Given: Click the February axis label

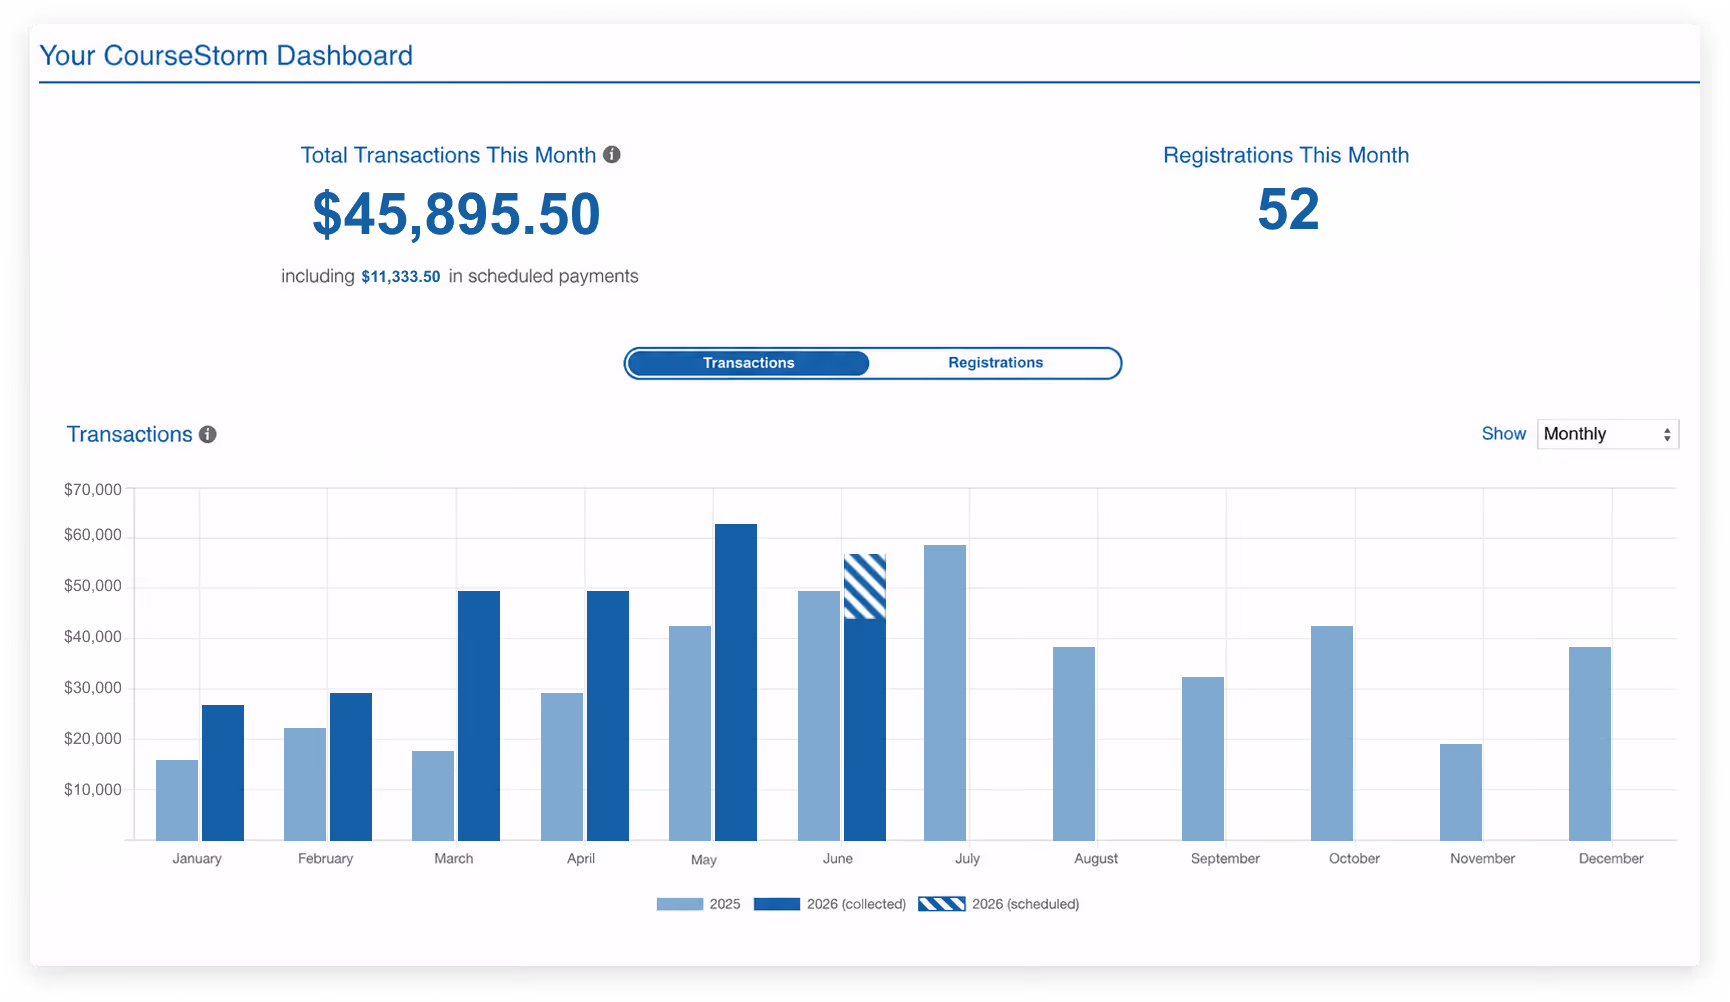Looking at the screenshot, I should (x=326, y=859).
